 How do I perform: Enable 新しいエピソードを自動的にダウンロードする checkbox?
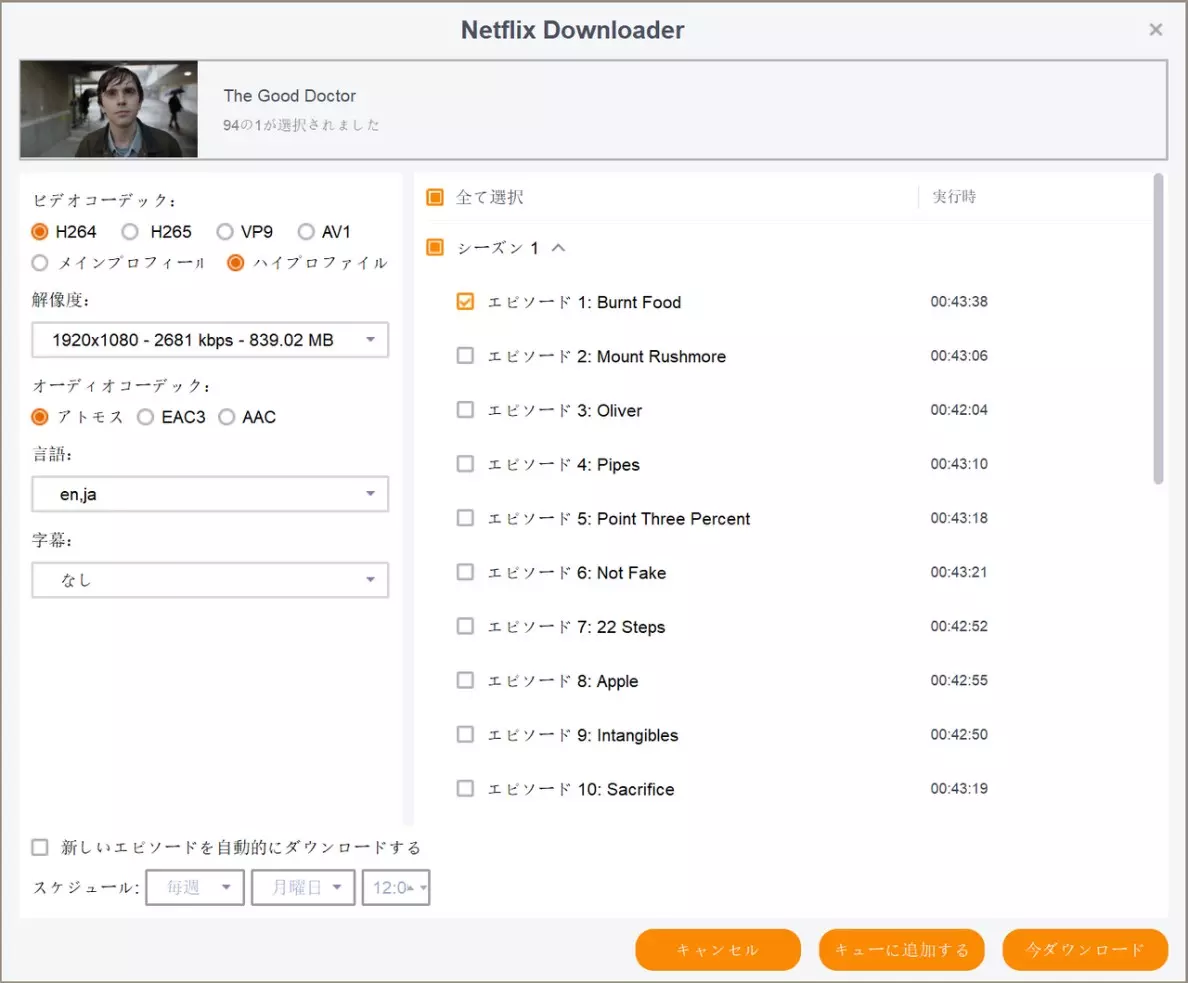click(40, 847)
